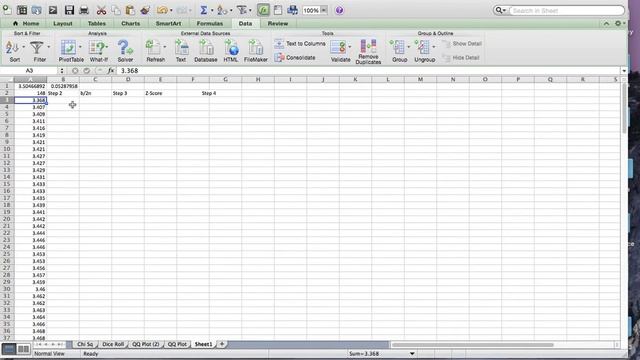Import data from Database icon
This screenshot has height=360, width=640.
[x=206, y=51]
